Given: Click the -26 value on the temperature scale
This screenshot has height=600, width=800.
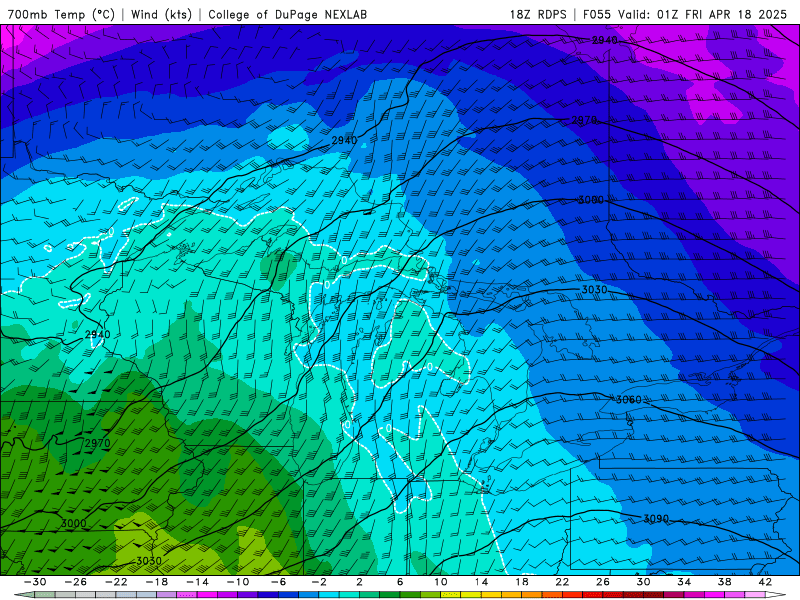Looking at the screenshot, I should [x=76, y=582].
